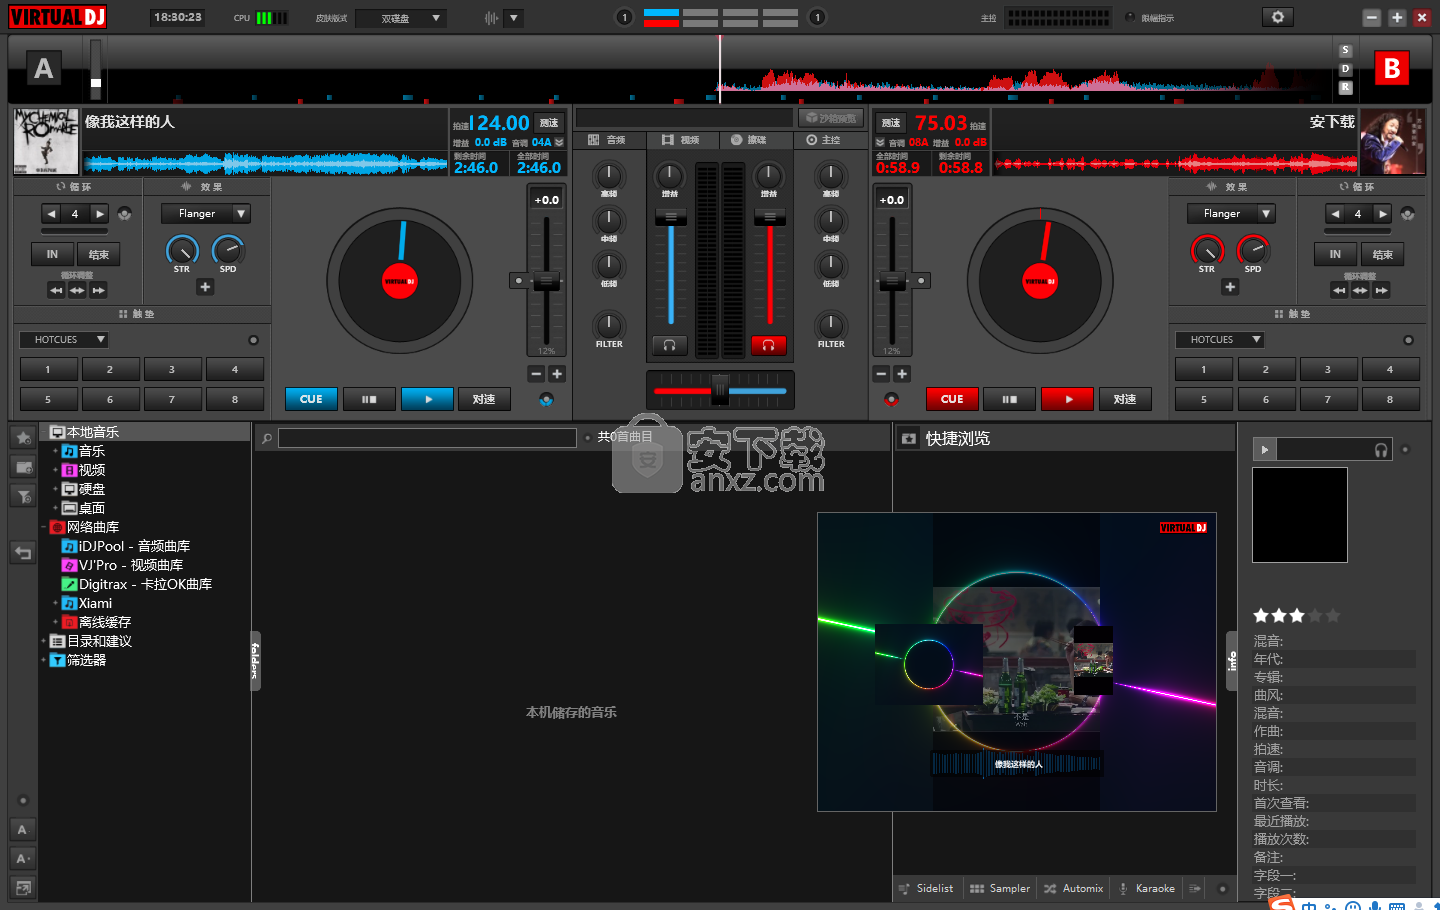Switch mixer to 视频 tab
The width and height of the screenshot is (1440, 910).
[682, 140]
